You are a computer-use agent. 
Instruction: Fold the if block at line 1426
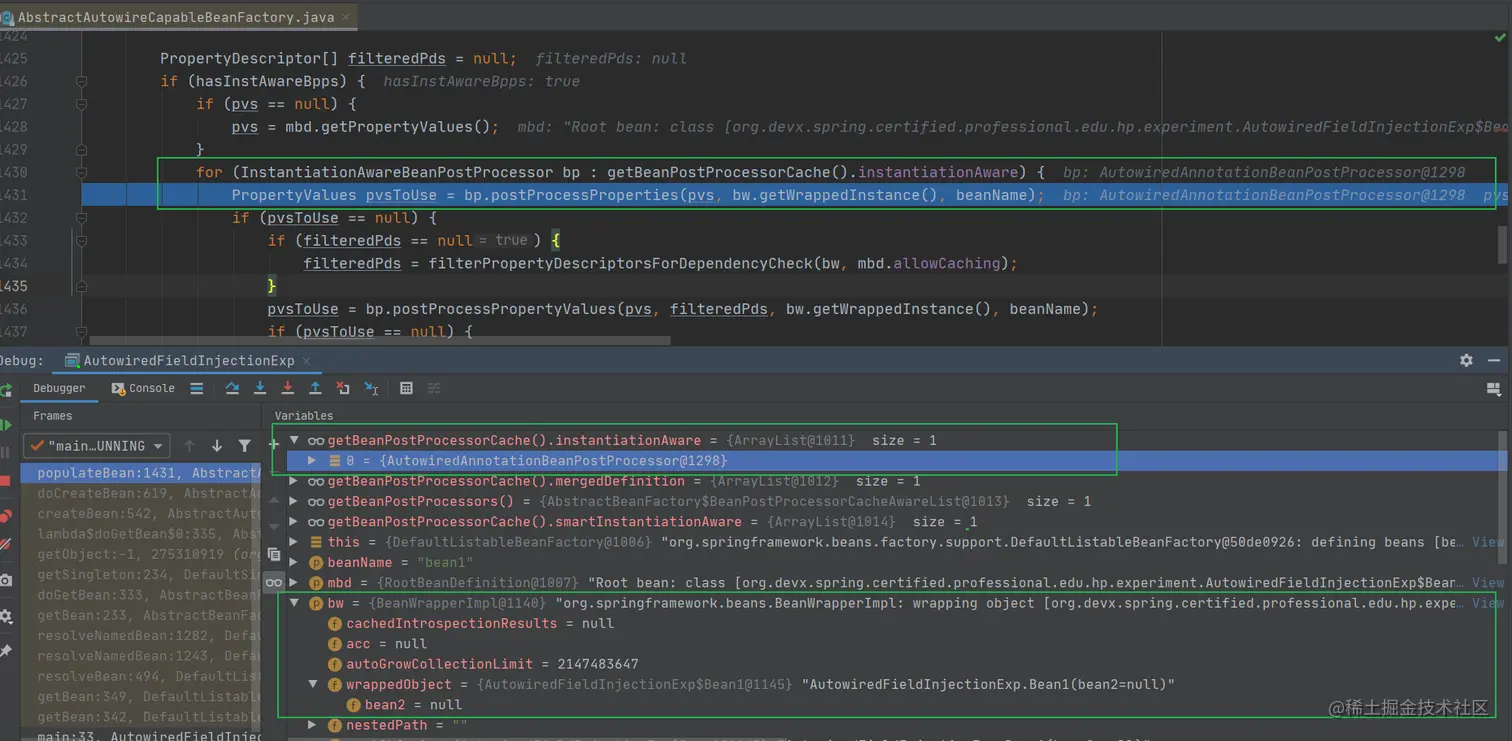point(81,81)
